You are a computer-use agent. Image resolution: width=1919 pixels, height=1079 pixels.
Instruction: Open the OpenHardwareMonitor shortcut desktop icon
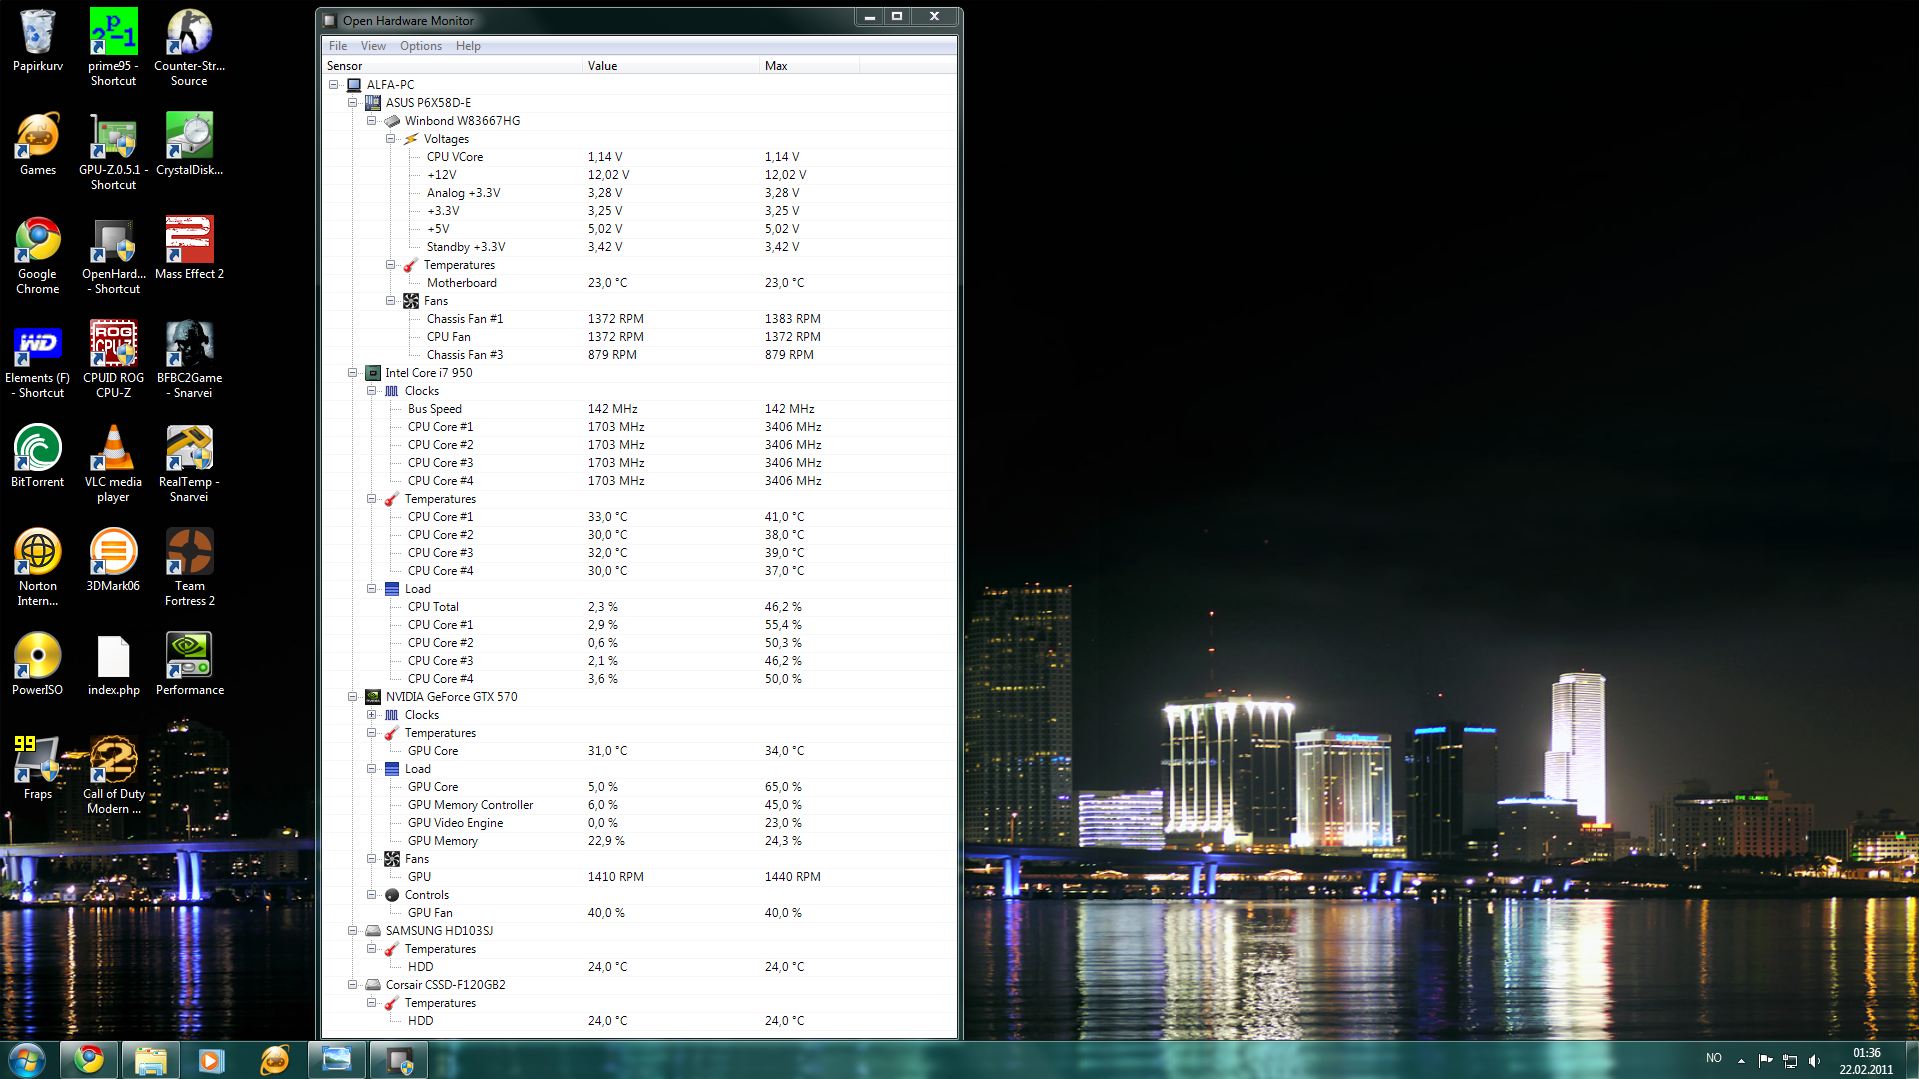coord(113,255)
